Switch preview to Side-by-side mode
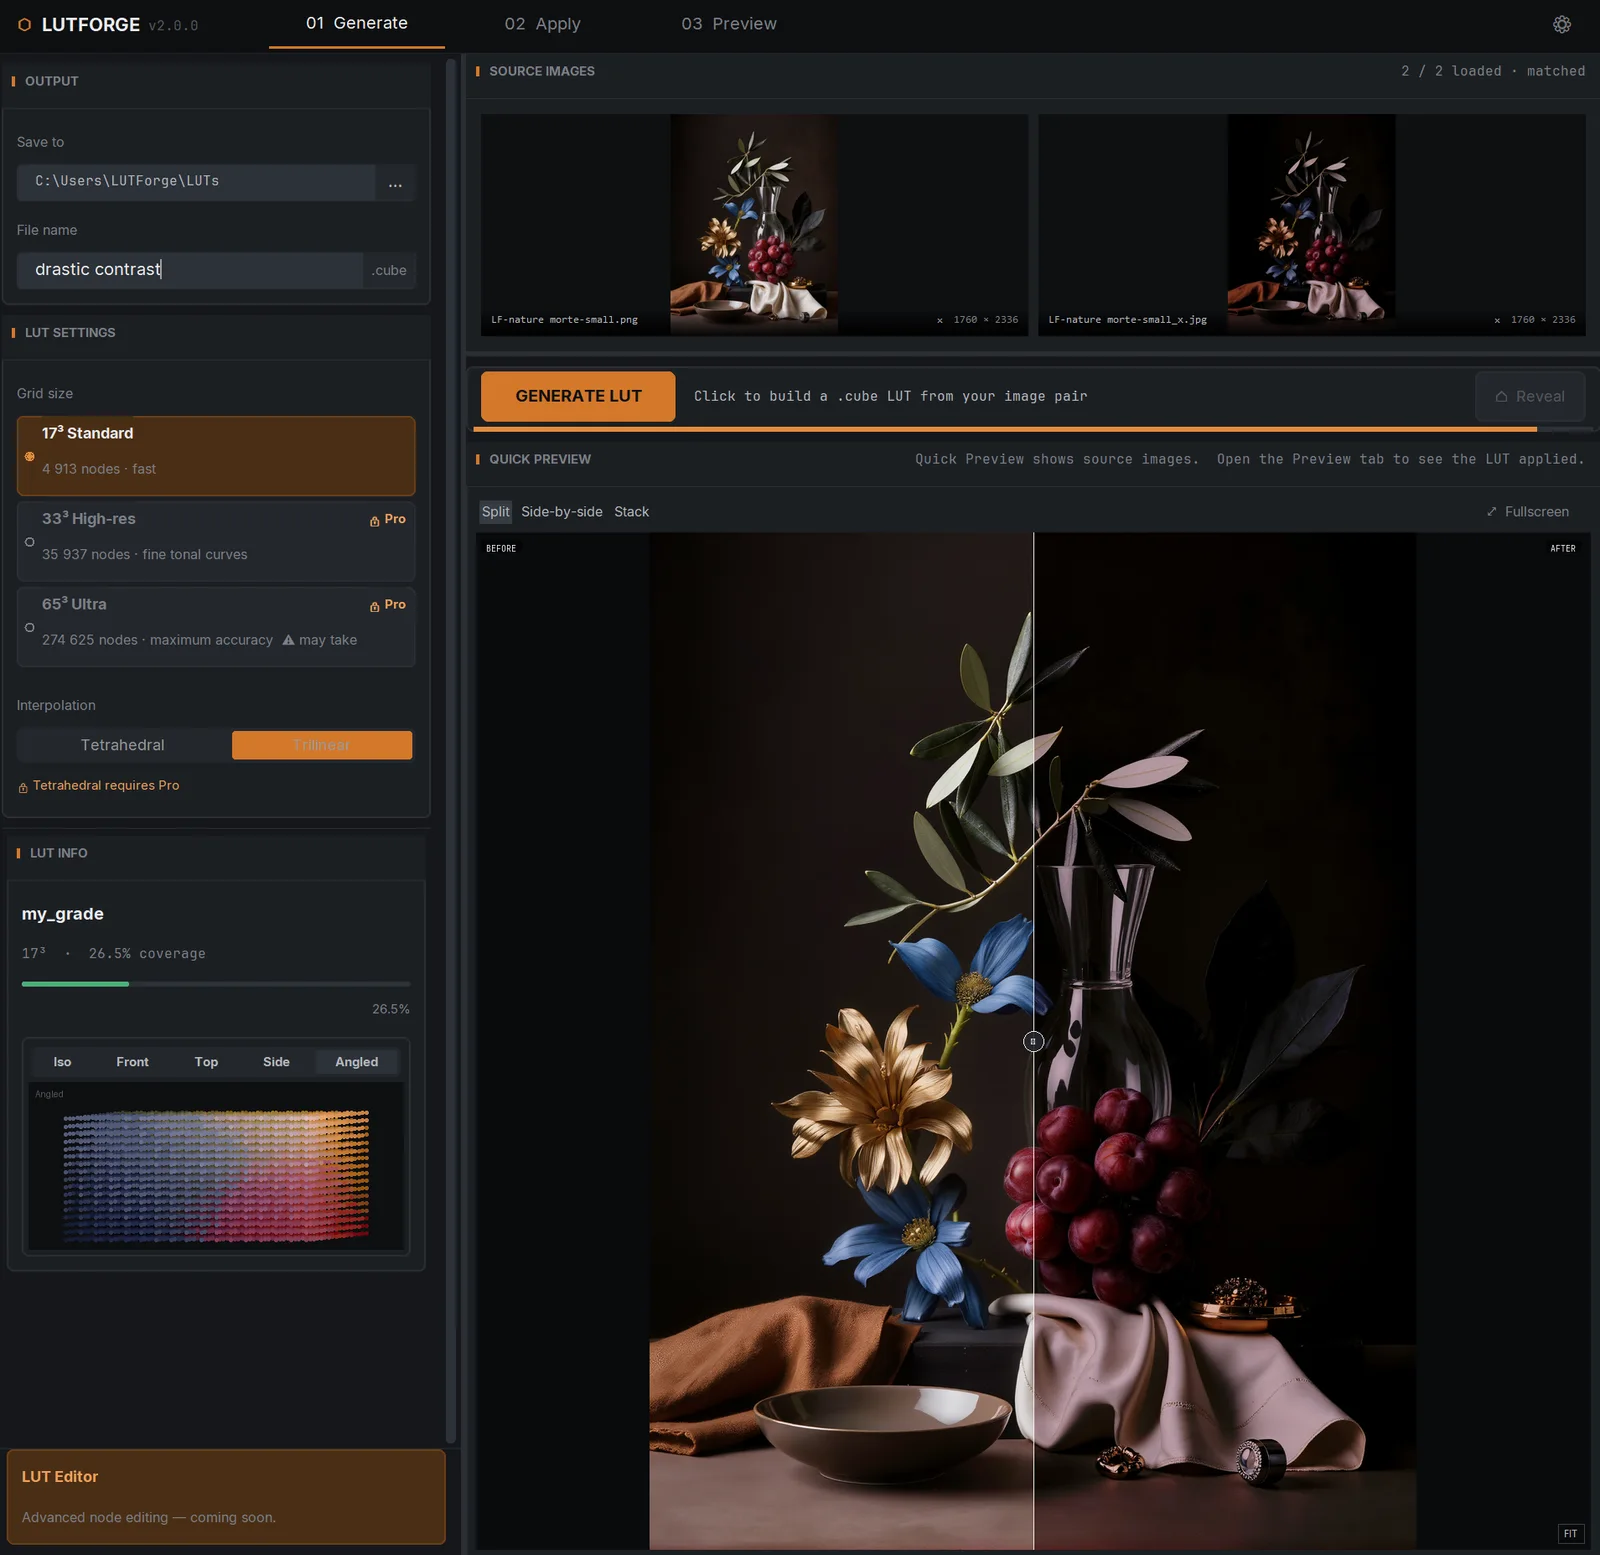The width and height of the screenshot is (1600, 1555). (561, 512)
